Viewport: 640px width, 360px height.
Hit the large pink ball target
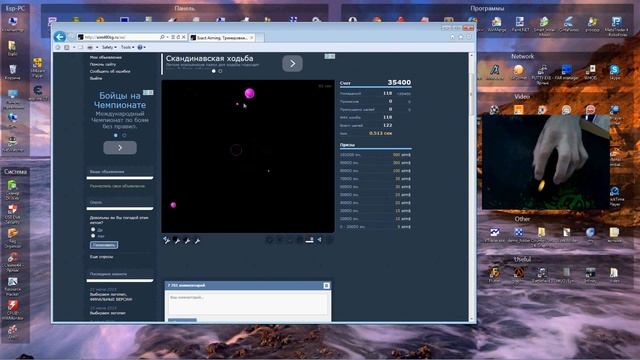[249, 93]
